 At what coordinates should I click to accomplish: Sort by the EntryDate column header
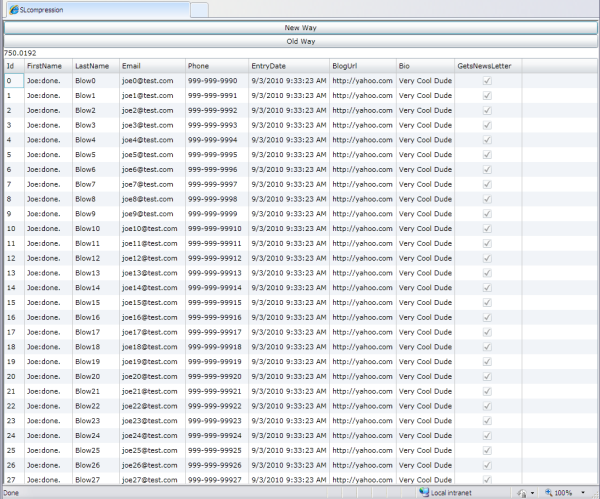[289, 66]
